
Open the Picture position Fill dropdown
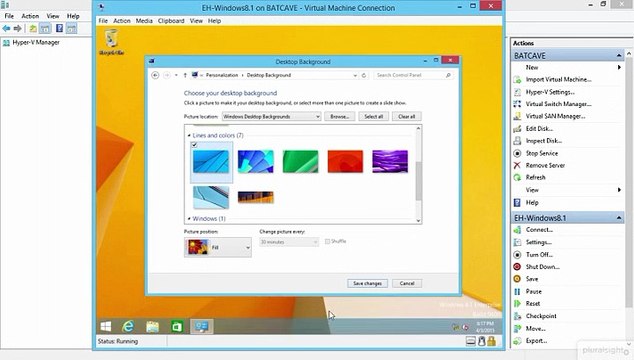tap(218, 247)
